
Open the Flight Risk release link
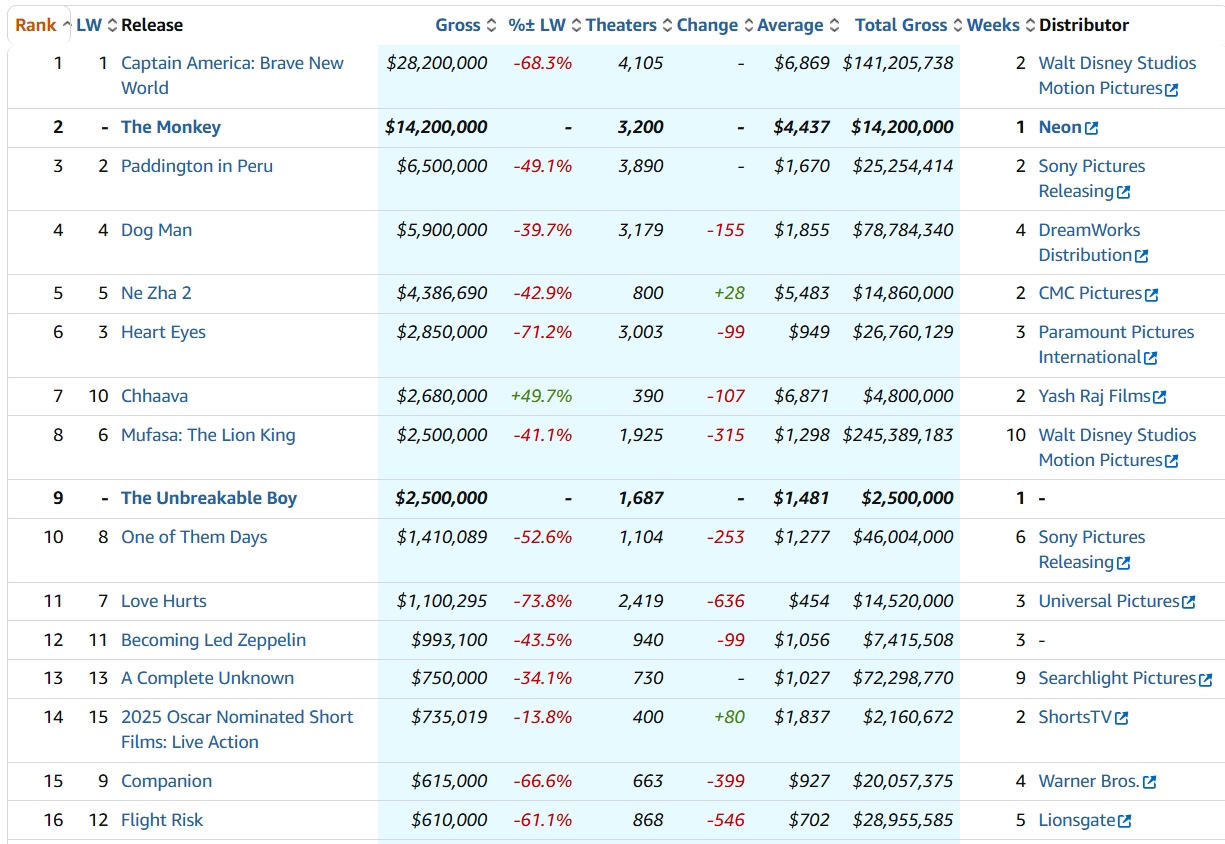162,820
